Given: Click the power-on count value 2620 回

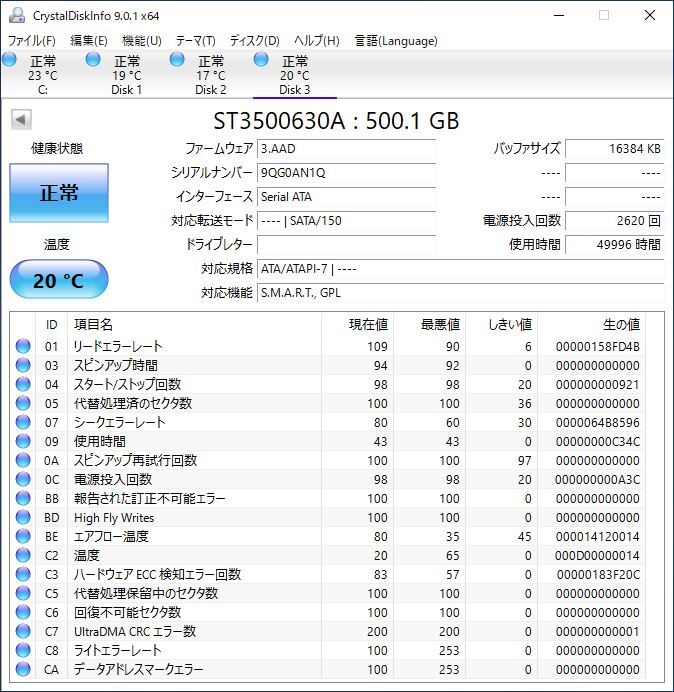Looking at the screenshot, I should pyautogui.click(x=614, y=220).
